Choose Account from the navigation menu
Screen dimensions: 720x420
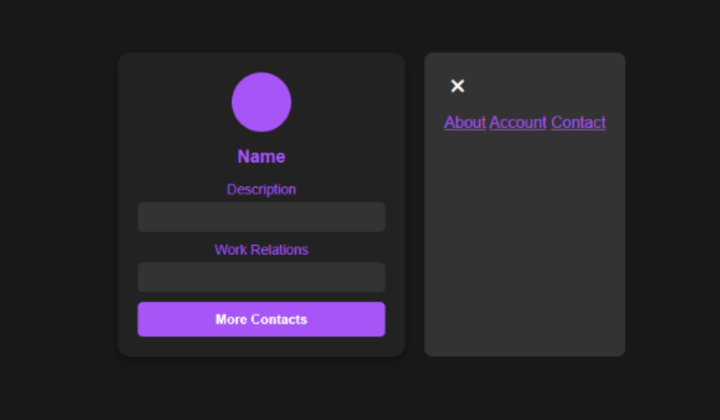(518, 123)
